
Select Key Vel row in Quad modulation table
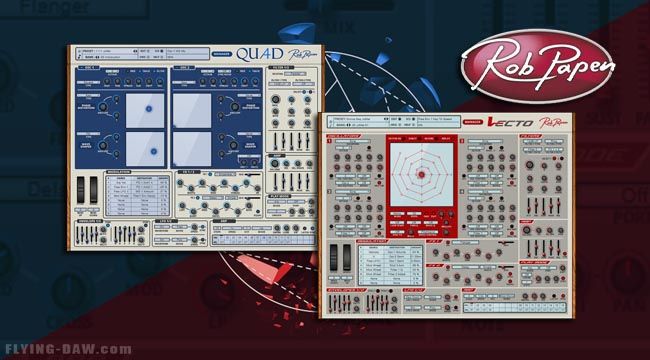[138, 182]
